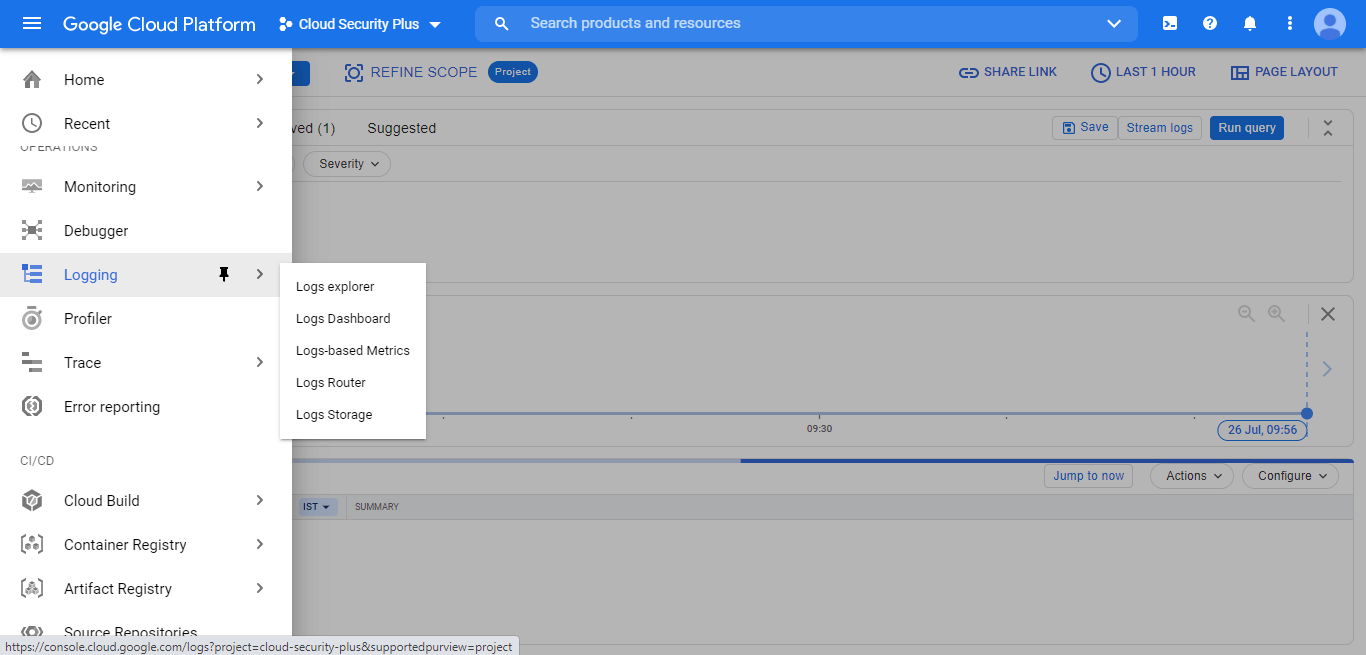
Task: Expand the Container Registry submenu arrow
Action: pyautogui.click(x=260, y=544)
